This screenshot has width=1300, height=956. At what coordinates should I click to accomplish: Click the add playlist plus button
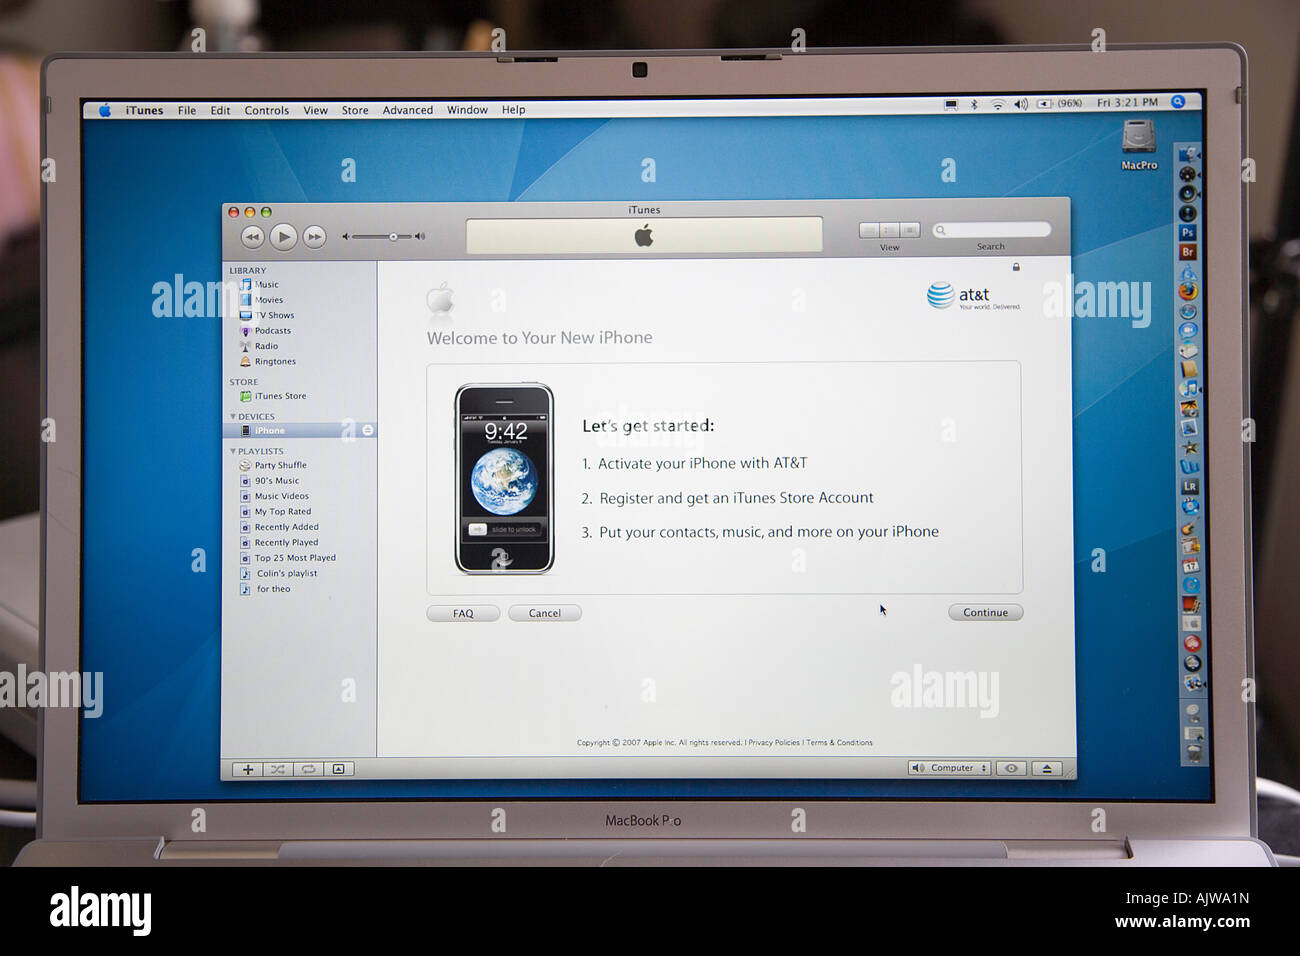tap(247, 769)
